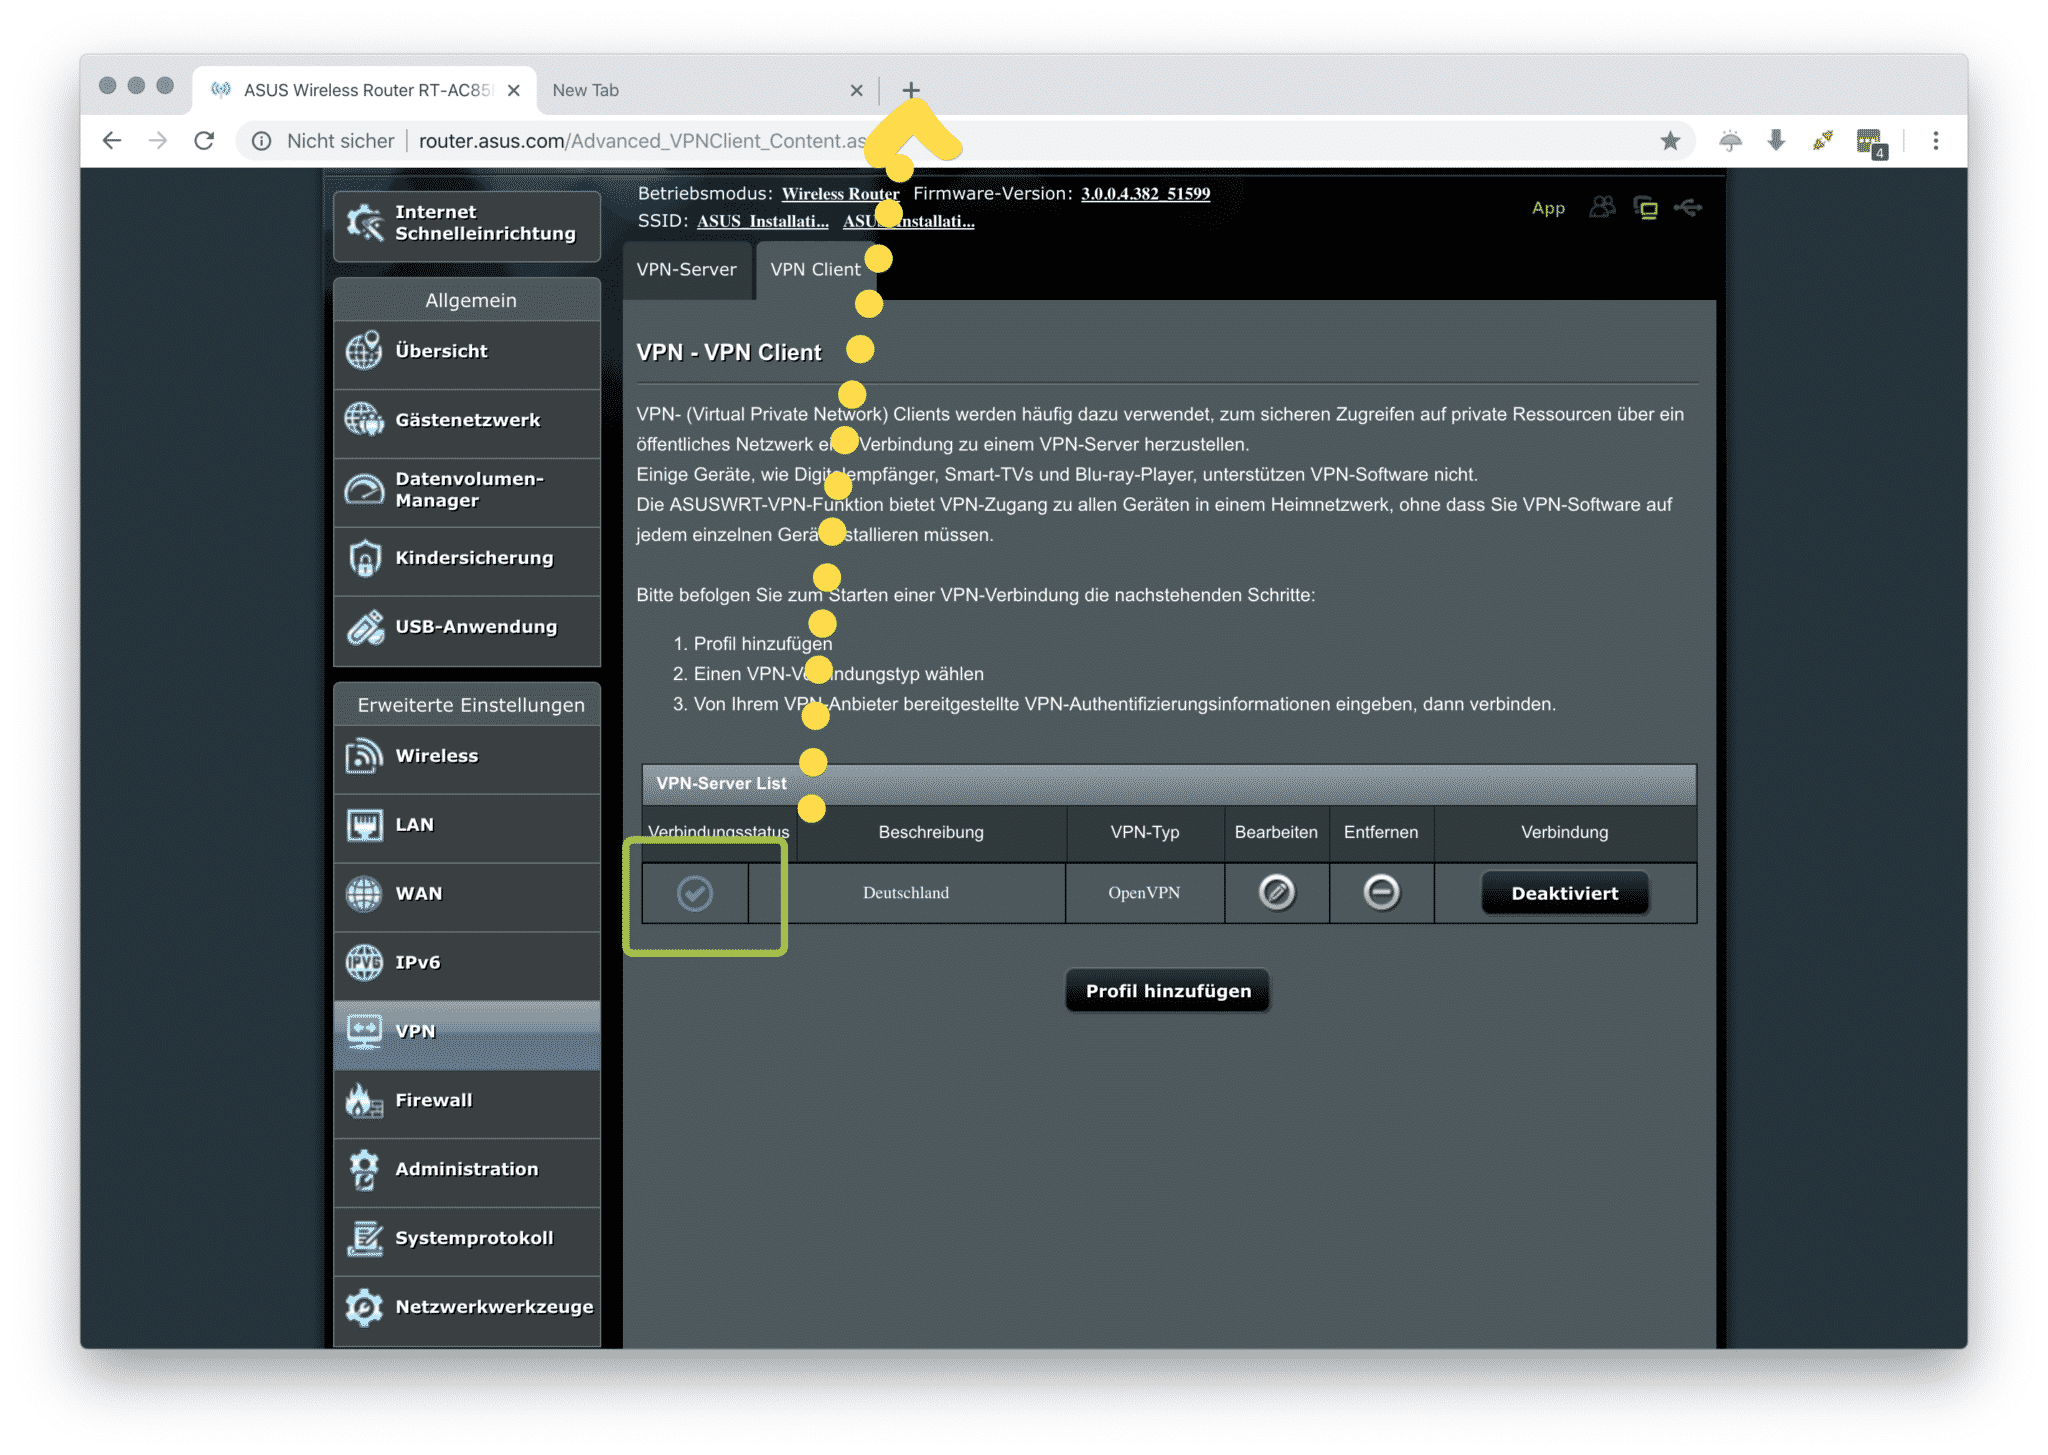The width and height of the screenshot is (2048, 1455).
Task: Click the umbrella extension icon in Chrome
Action: coord(1730,141)
